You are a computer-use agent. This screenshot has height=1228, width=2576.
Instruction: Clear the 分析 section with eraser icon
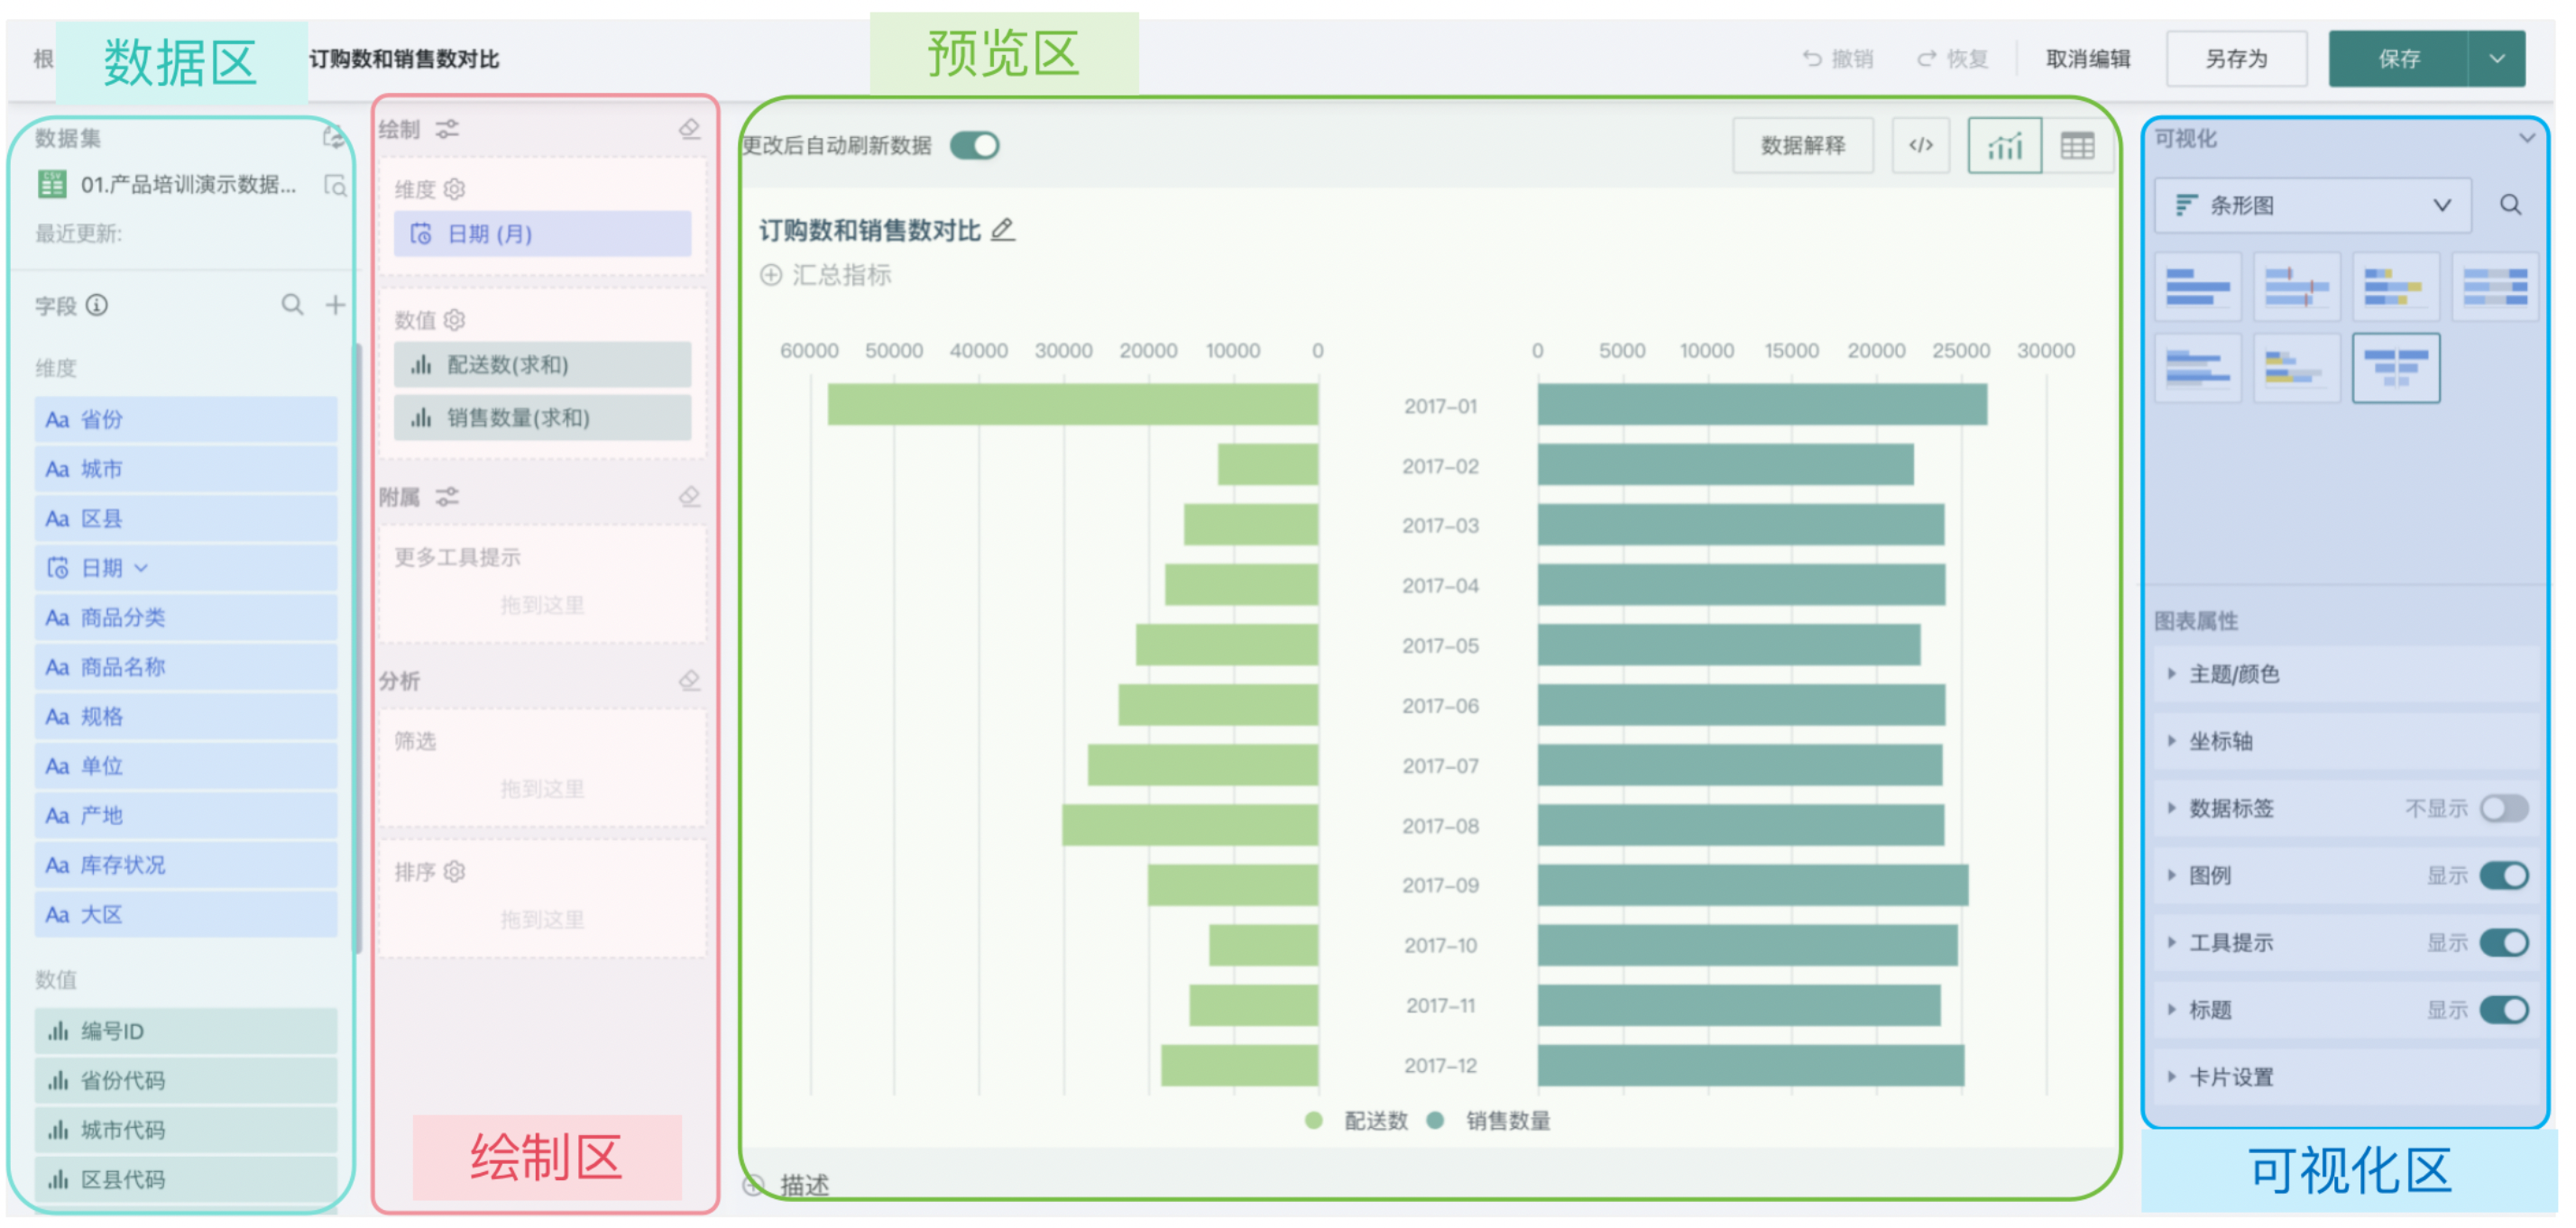[x=690, y=681]
